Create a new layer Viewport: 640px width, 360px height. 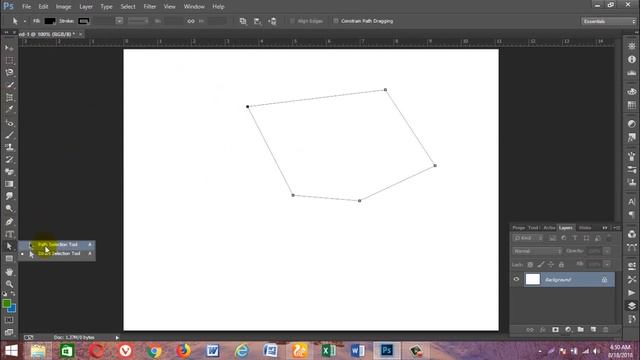pos(593,329)
